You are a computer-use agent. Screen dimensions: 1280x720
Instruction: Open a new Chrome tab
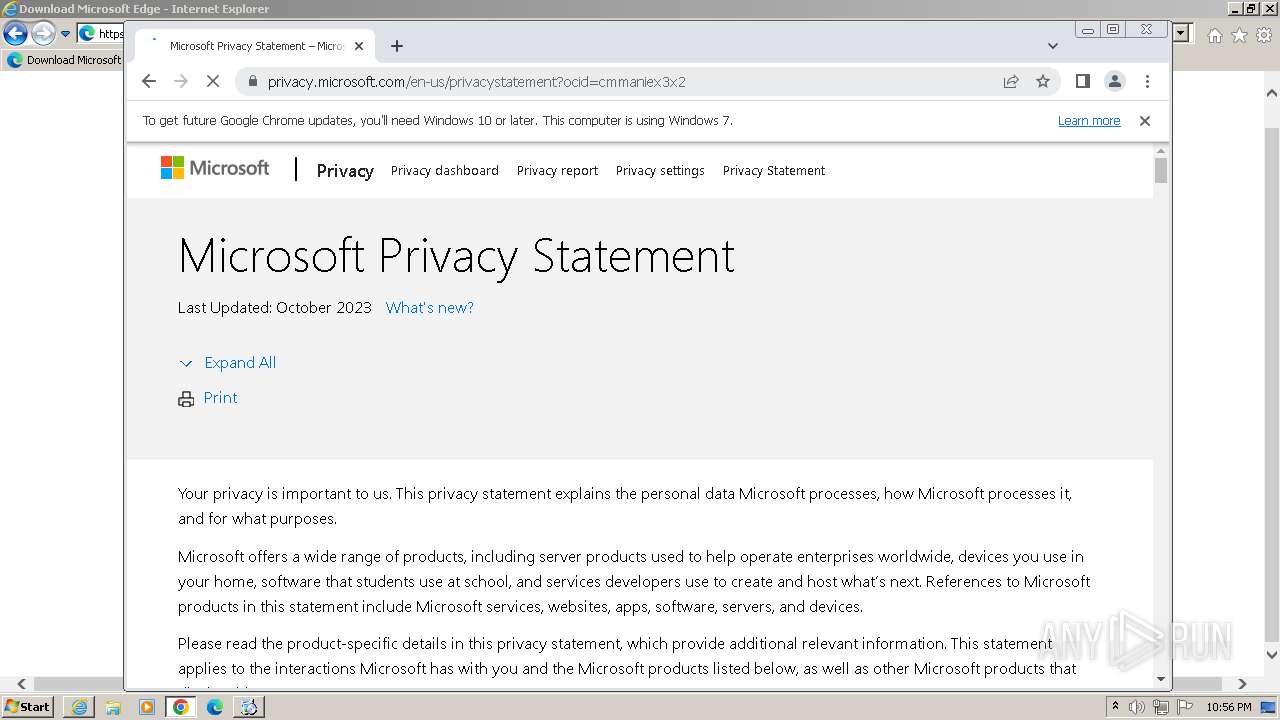click(x=397, y=46)
